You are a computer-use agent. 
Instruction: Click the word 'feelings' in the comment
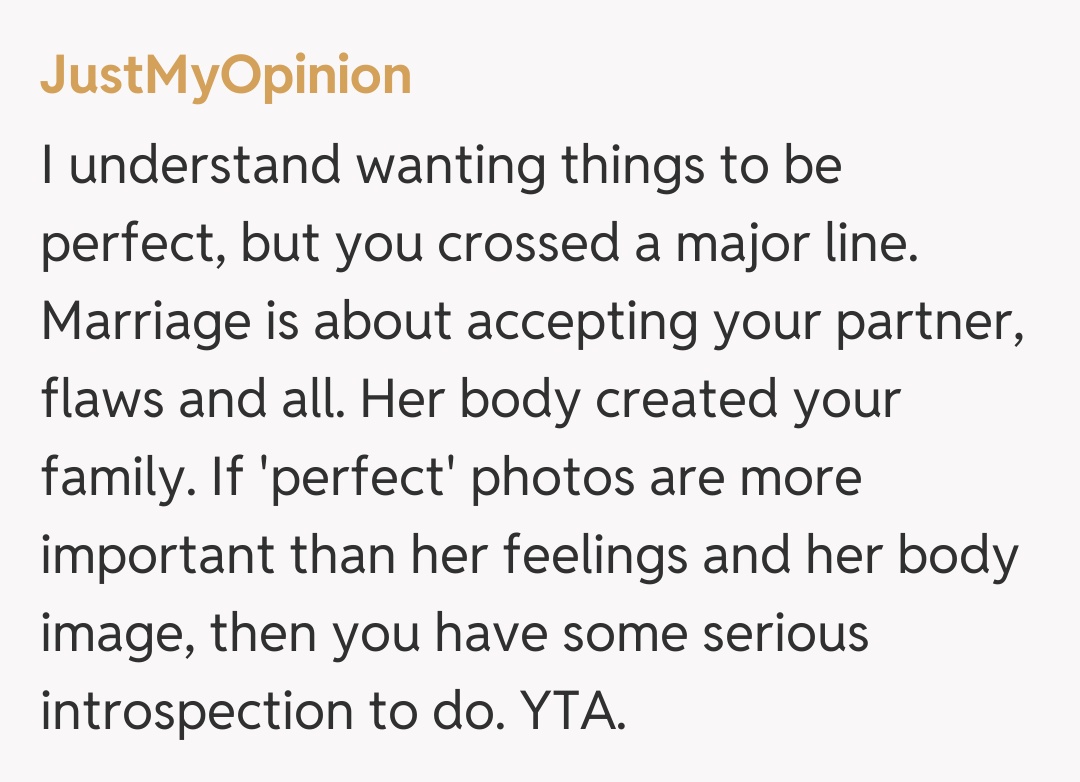click(x=594, y=556)
